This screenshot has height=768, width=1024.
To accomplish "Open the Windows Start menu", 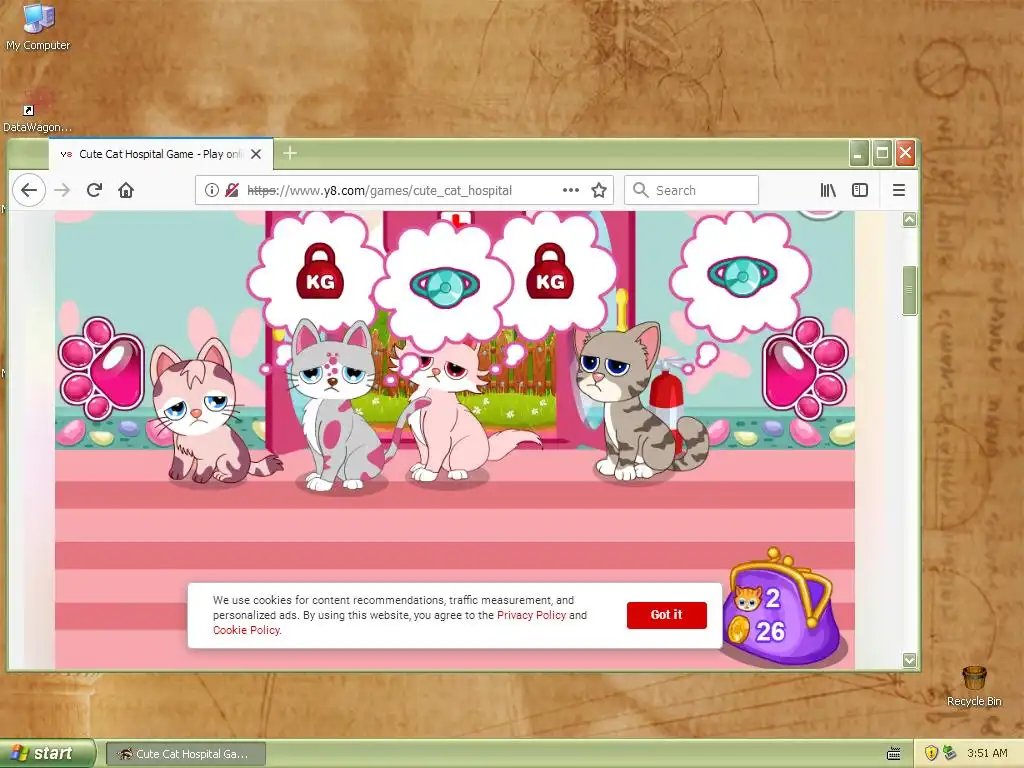I will tap(47, 754).
